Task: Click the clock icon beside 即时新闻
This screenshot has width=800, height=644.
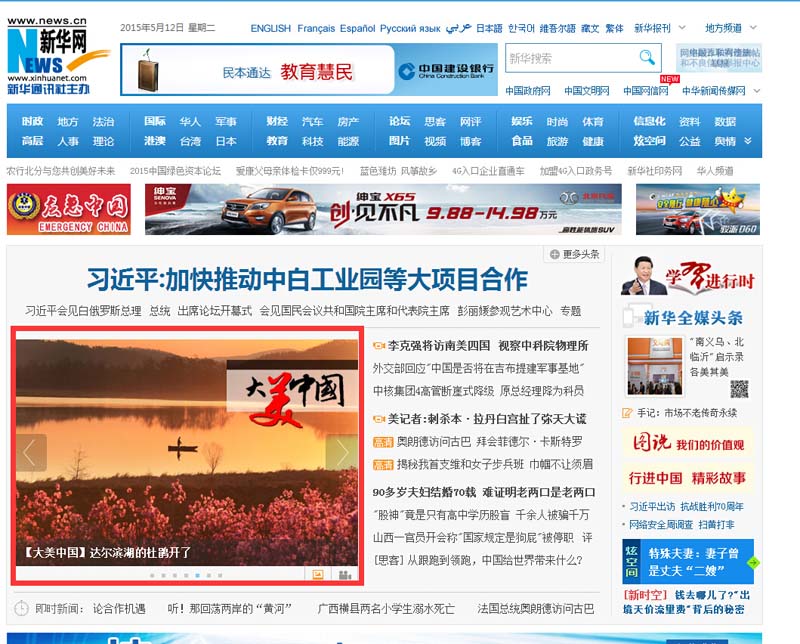Action: pos(21,608)
